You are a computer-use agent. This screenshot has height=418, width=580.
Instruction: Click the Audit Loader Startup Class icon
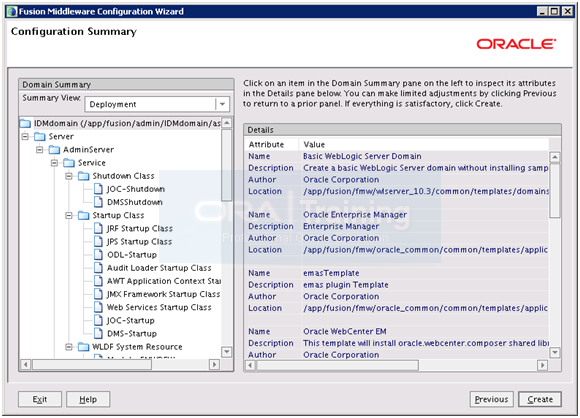point(98,268)
